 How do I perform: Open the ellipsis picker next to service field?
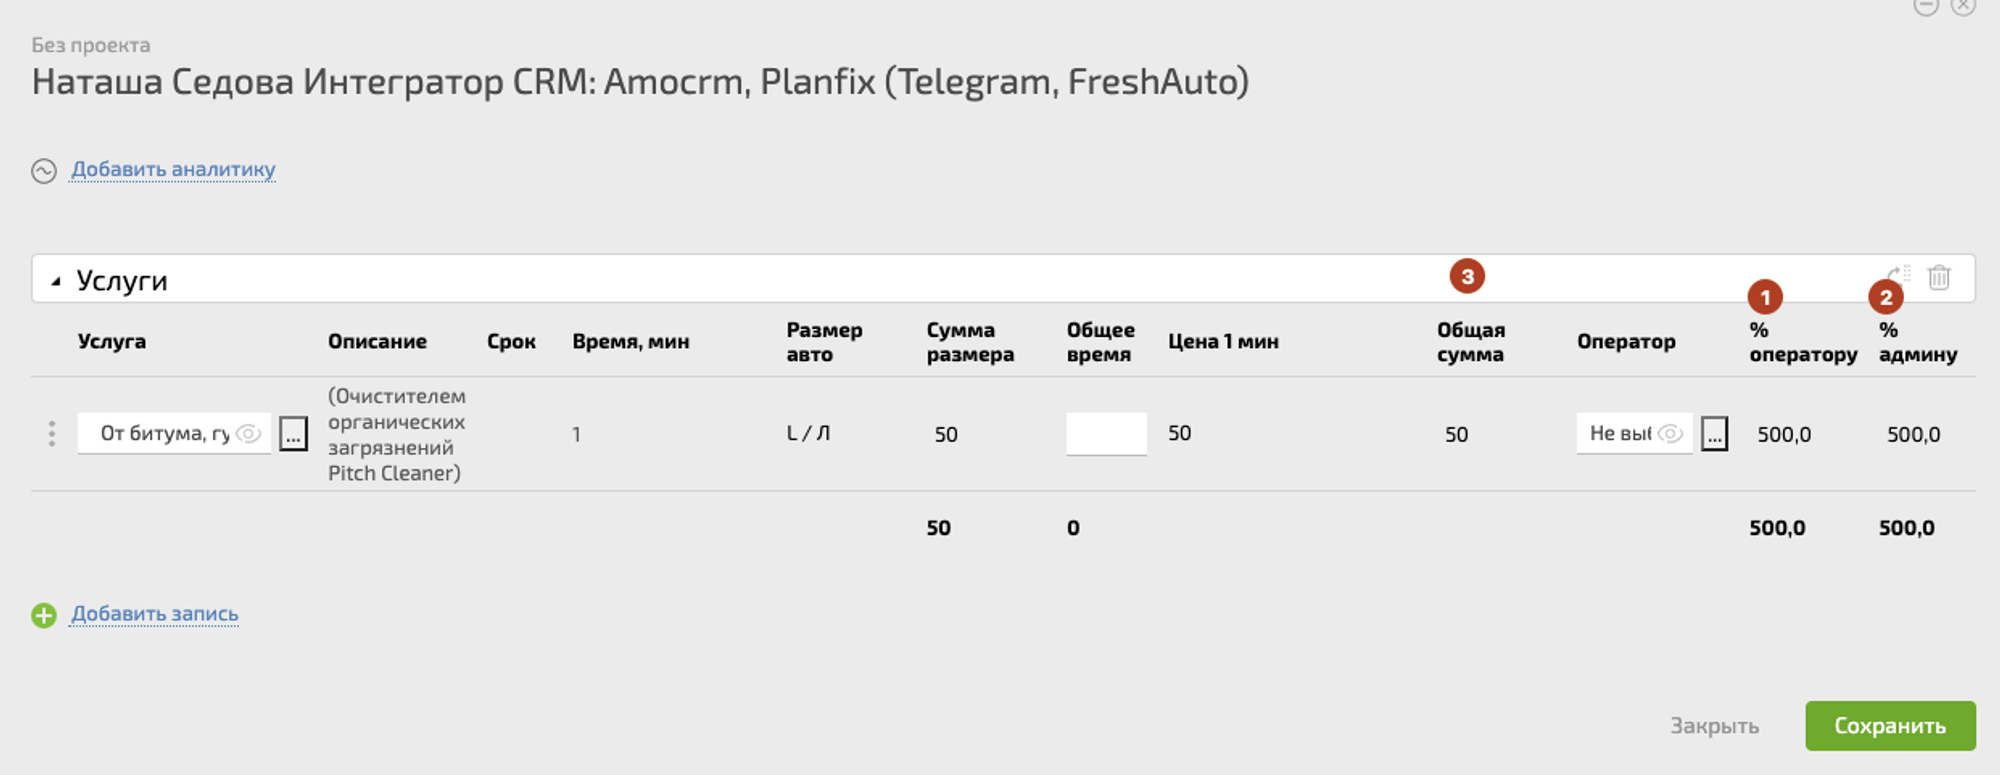click(293, 434)
